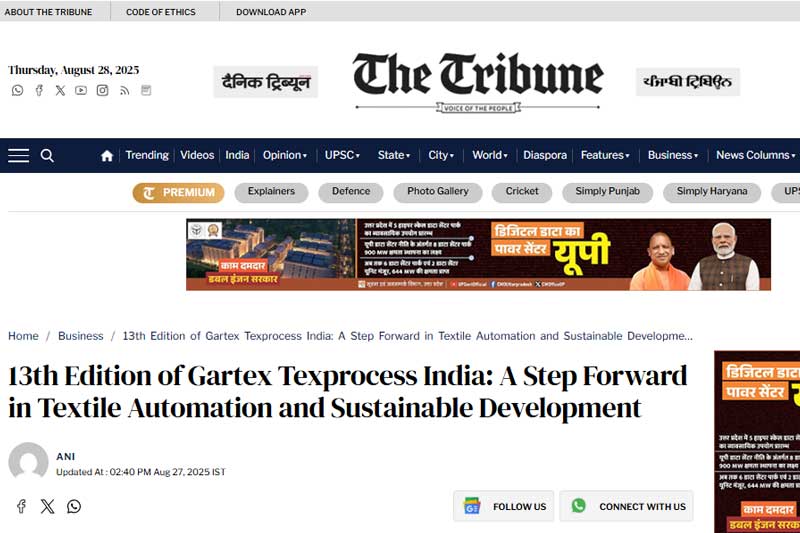Share the article on X
The width and height of the screenshot is (800, 533).
pos(47,506)
